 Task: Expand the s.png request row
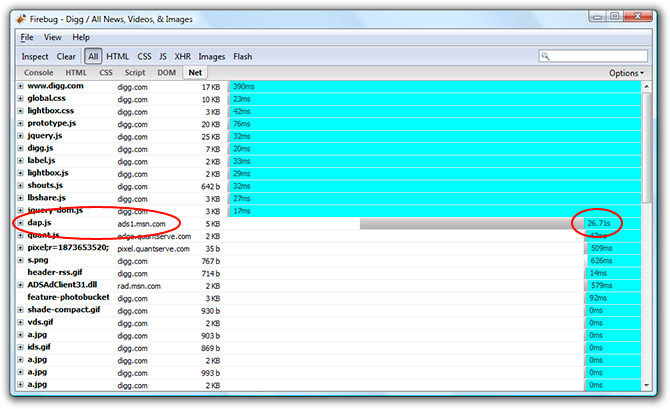[20, 260]
